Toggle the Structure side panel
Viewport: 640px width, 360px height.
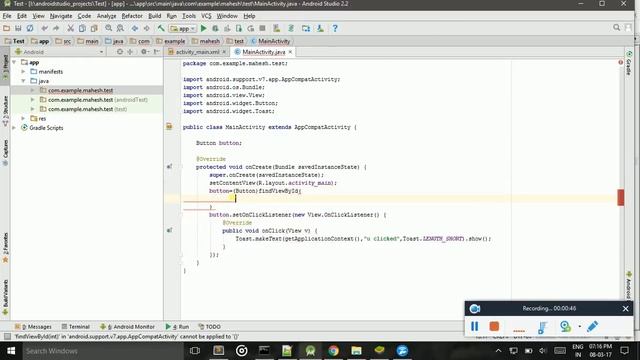click(x=5, y=111)
